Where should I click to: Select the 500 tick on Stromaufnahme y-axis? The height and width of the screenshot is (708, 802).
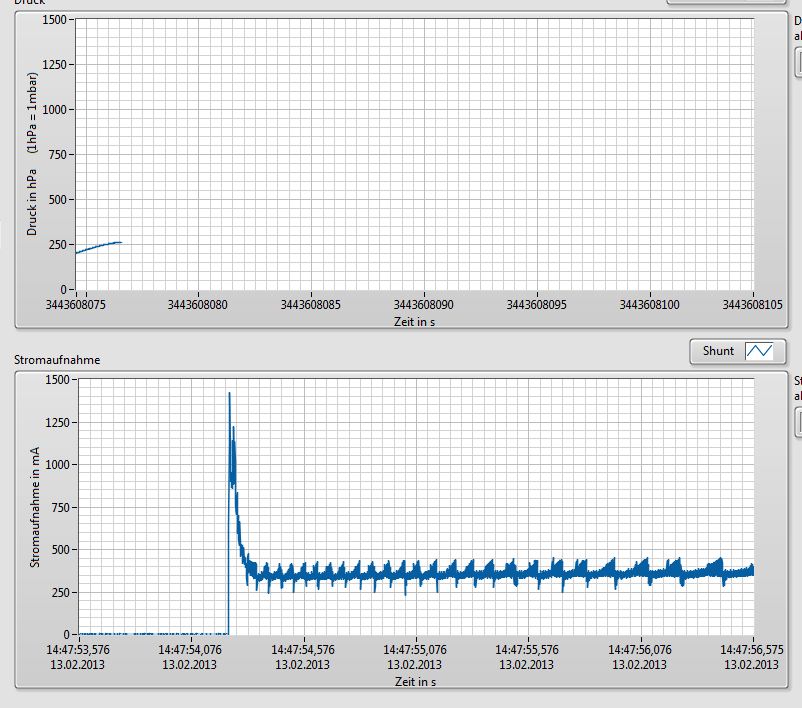tap(60, 549)
